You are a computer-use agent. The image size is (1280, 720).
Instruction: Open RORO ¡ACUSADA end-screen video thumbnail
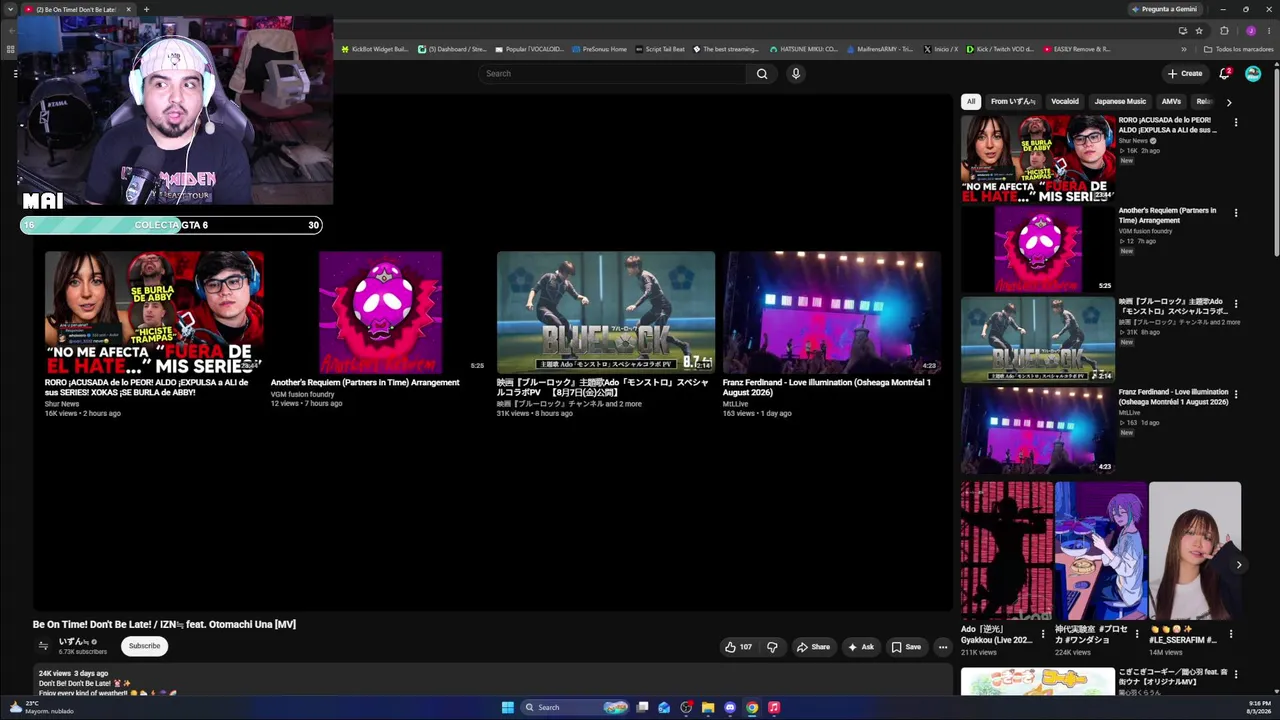pos(154,313)
